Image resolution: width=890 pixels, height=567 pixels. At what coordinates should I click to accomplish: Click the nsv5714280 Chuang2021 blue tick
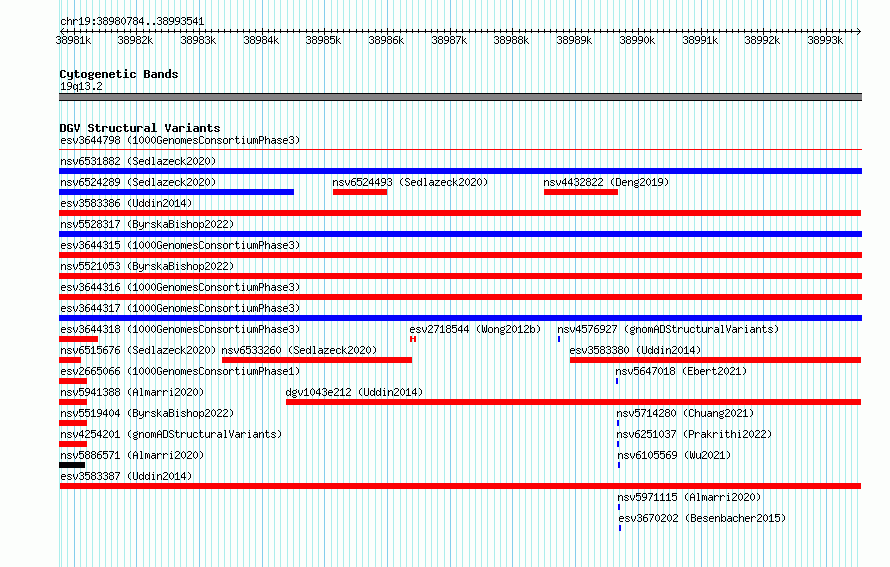pos(618,423)
